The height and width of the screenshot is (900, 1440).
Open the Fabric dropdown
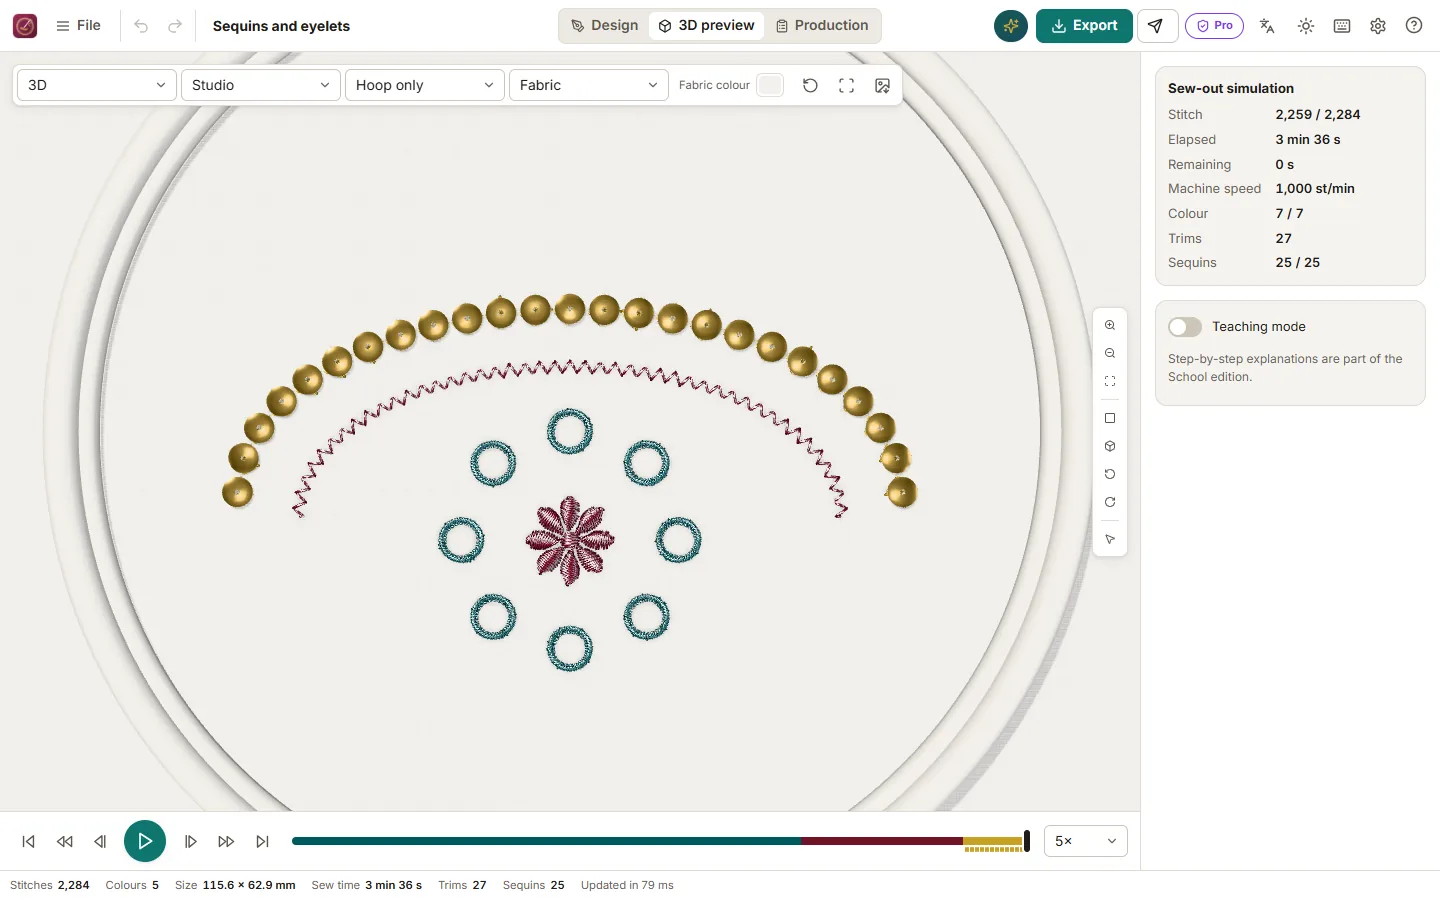point(589,85)
